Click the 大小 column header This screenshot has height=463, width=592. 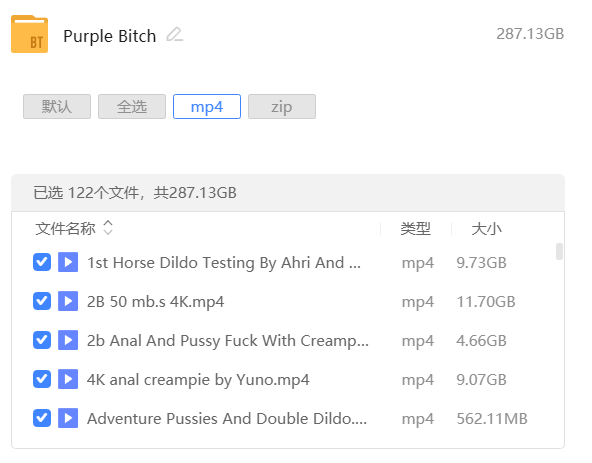click(486, 228)
